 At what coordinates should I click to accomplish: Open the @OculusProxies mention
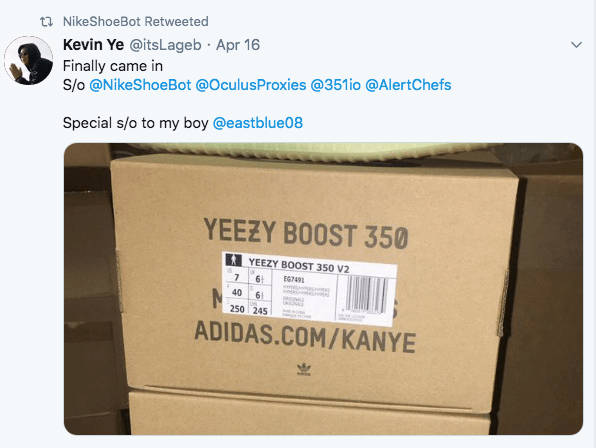point(251,85)
